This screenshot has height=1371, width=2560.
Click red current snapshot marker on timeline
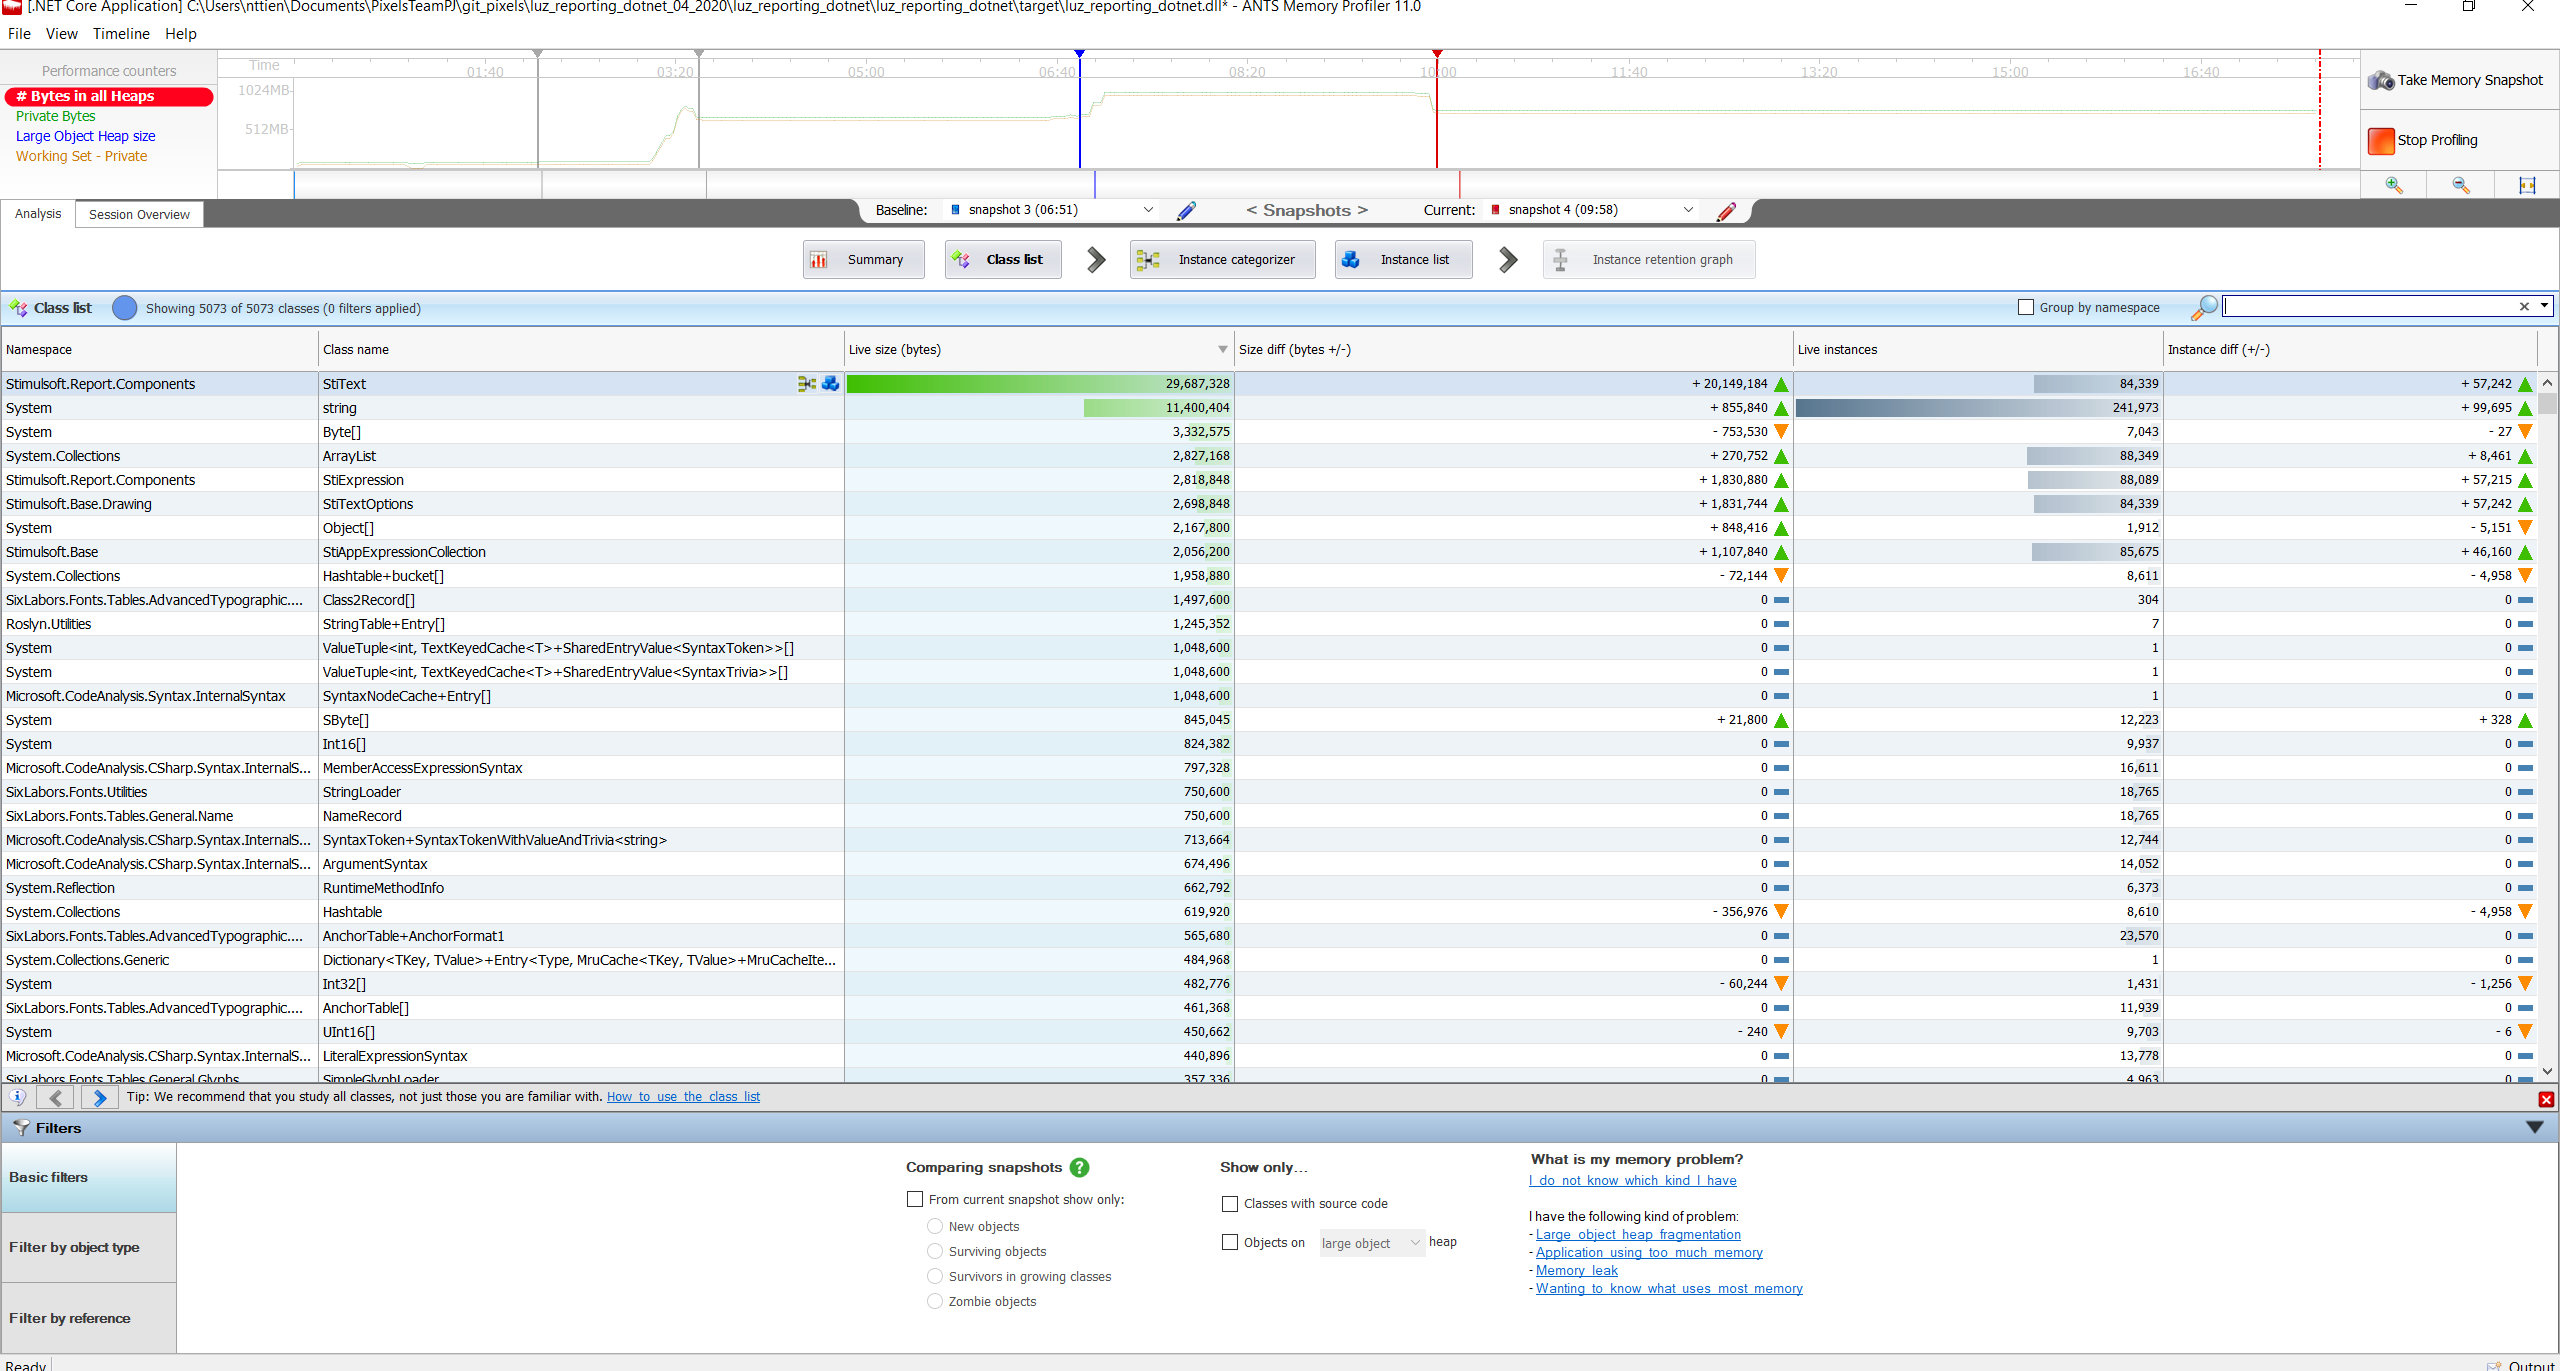[1436, 54]
